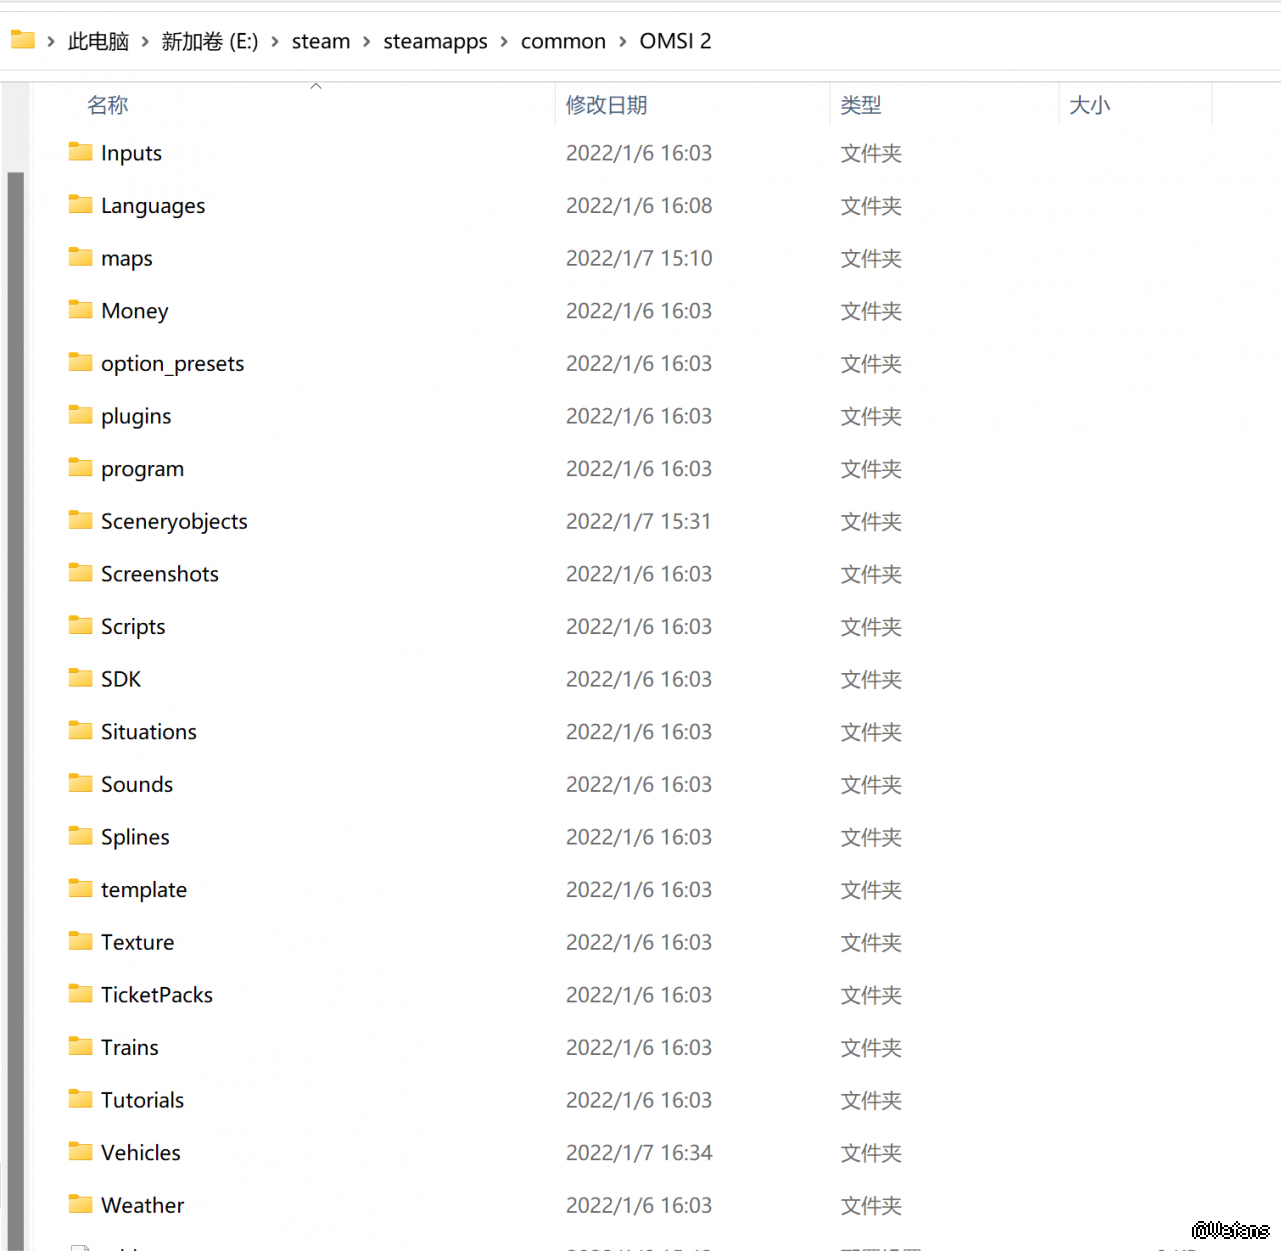The width and height of the screenshot is (1281, 1251).
Task: Expand the chevron between steam and steamapps
Action: (367, 41)
